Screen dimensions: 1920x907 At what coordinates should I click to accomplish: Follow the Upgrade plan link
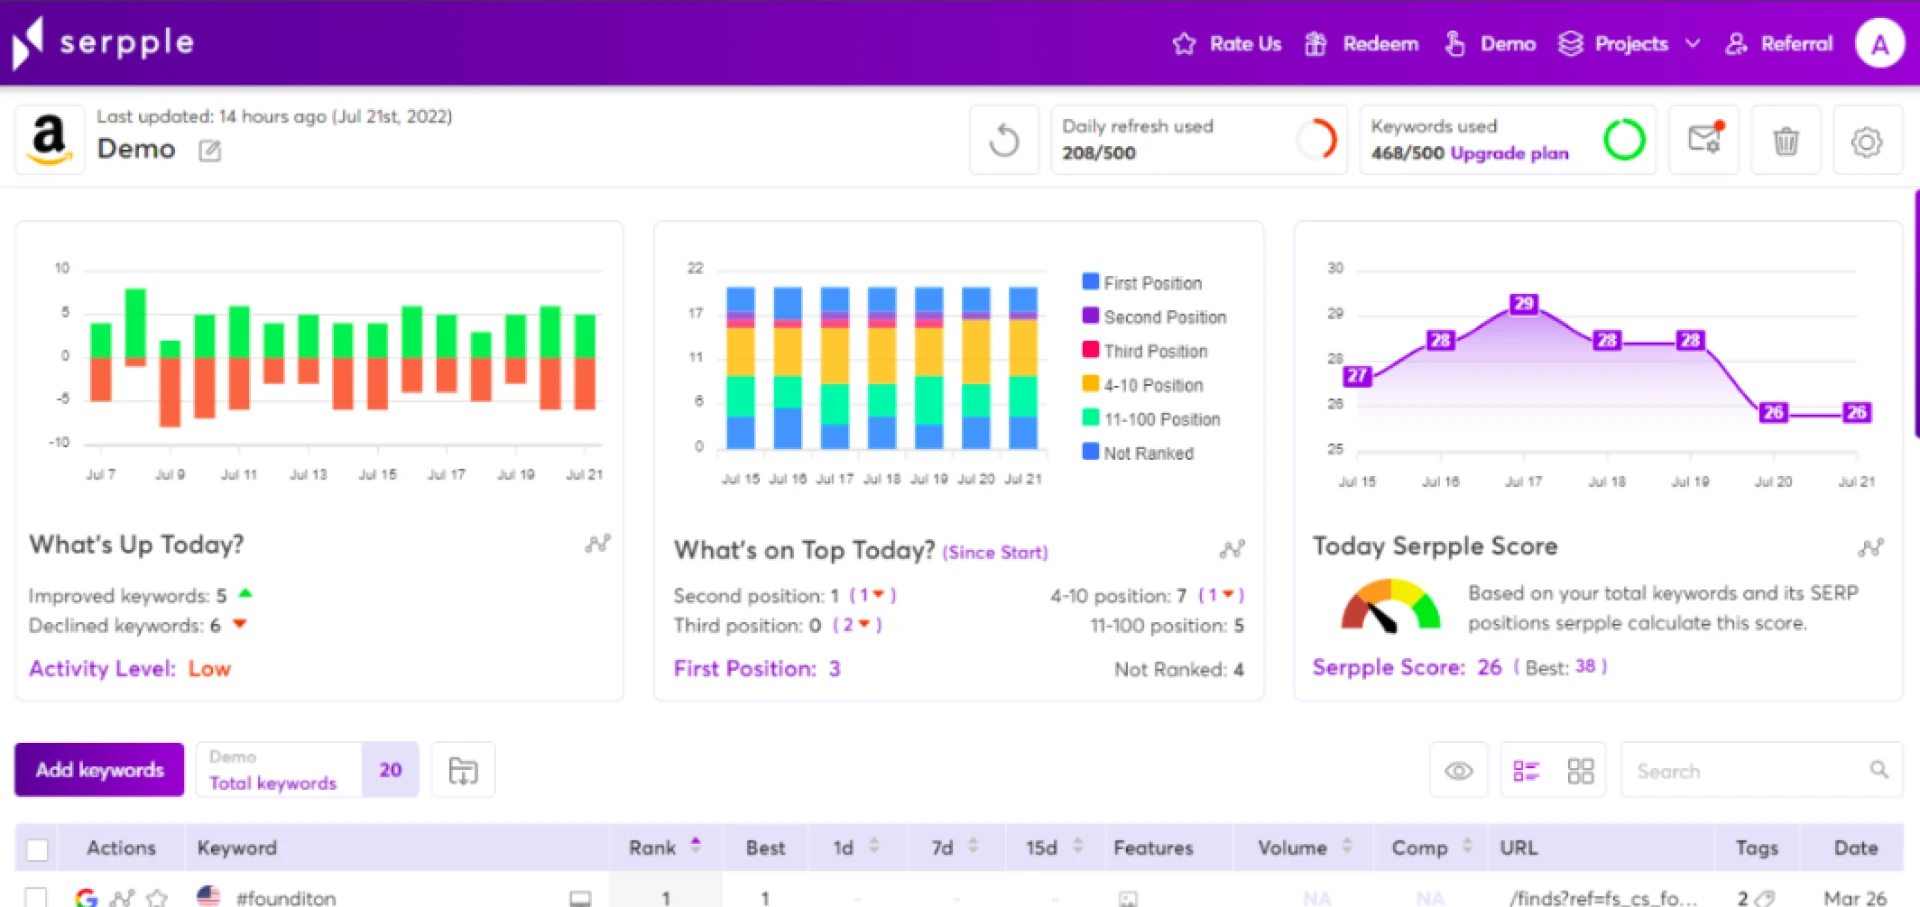1510,154
